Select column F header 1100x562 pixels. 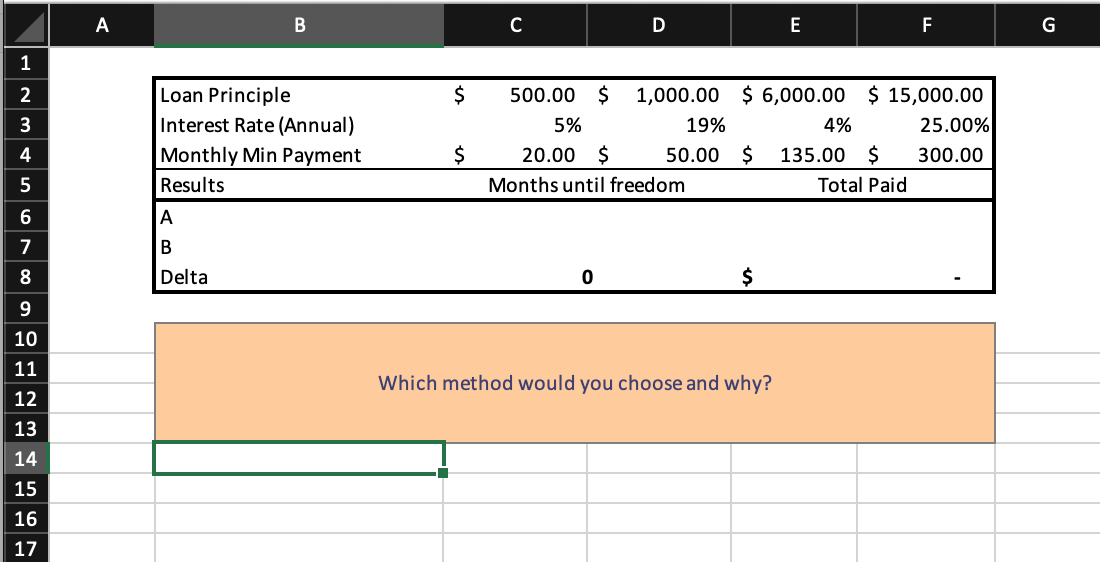(926, 25)
